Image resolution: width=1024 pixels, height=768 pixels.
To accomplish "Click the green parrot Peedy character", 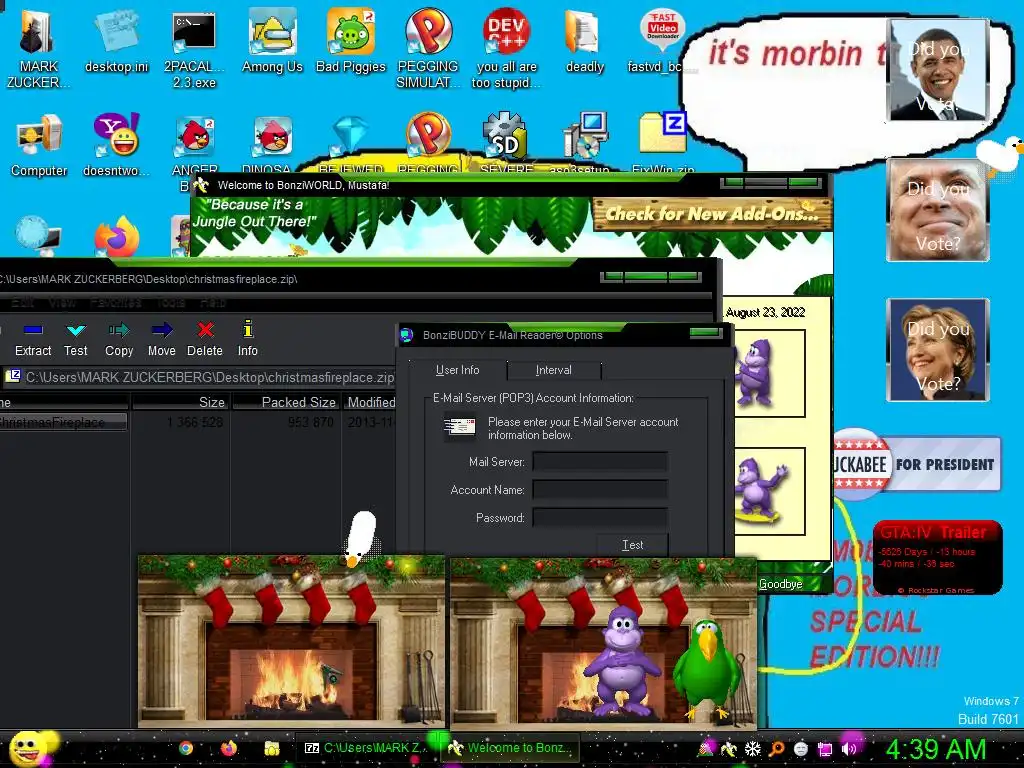I will (707, 668).
